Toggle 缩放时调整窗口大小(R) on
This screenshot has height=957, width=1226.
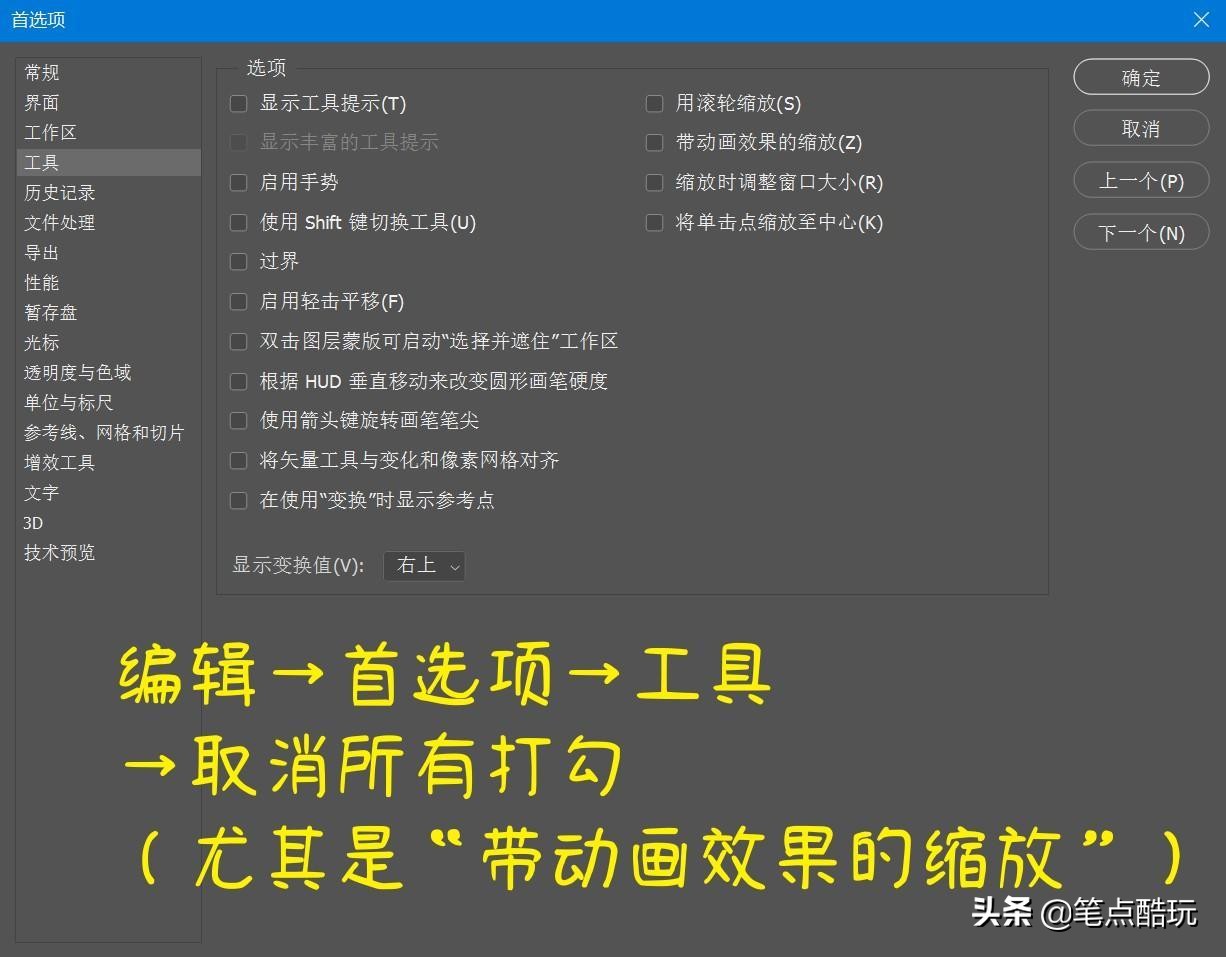(655, 182)
